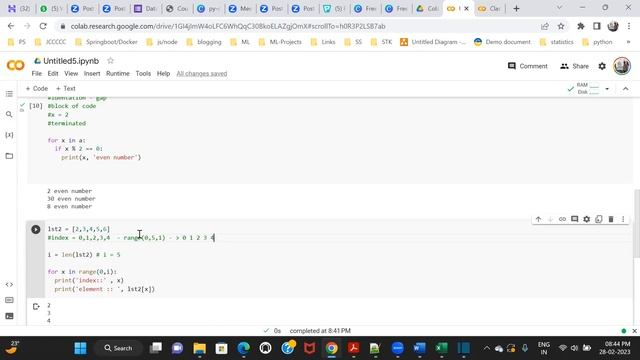
Task: Open Windows Start menu
Action: [x=80, y=348]
